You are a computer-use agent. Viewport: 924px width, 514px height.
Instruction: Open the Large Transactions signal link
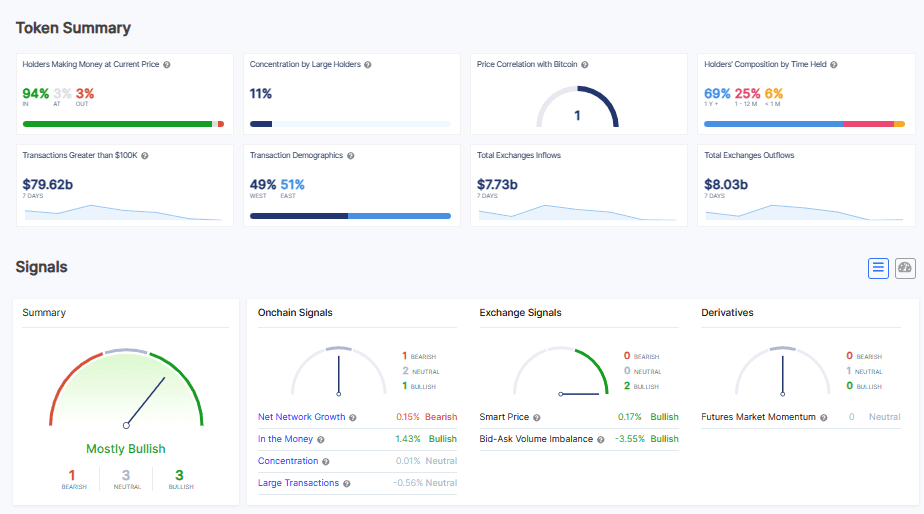[x=298, y=483]
